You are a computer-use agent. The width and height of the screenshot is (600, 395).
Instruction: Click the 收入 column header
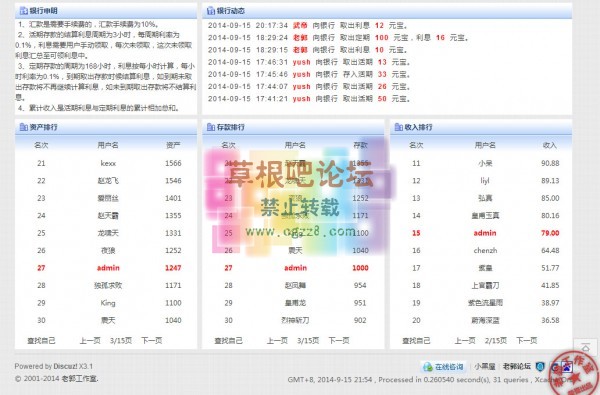[x=550, y=145]
